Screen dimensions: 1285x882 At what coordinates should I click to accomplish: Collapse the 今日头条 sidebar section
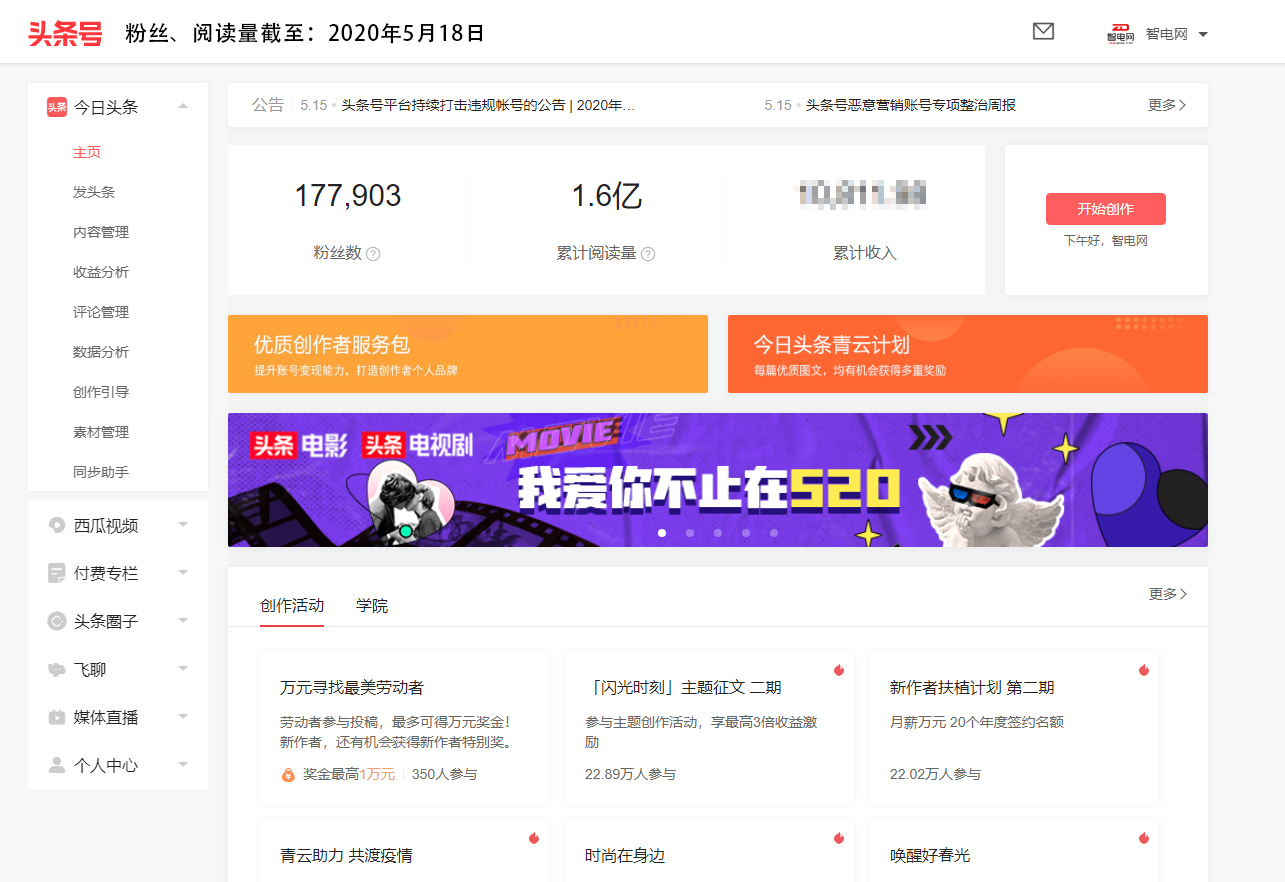(183, 106)
